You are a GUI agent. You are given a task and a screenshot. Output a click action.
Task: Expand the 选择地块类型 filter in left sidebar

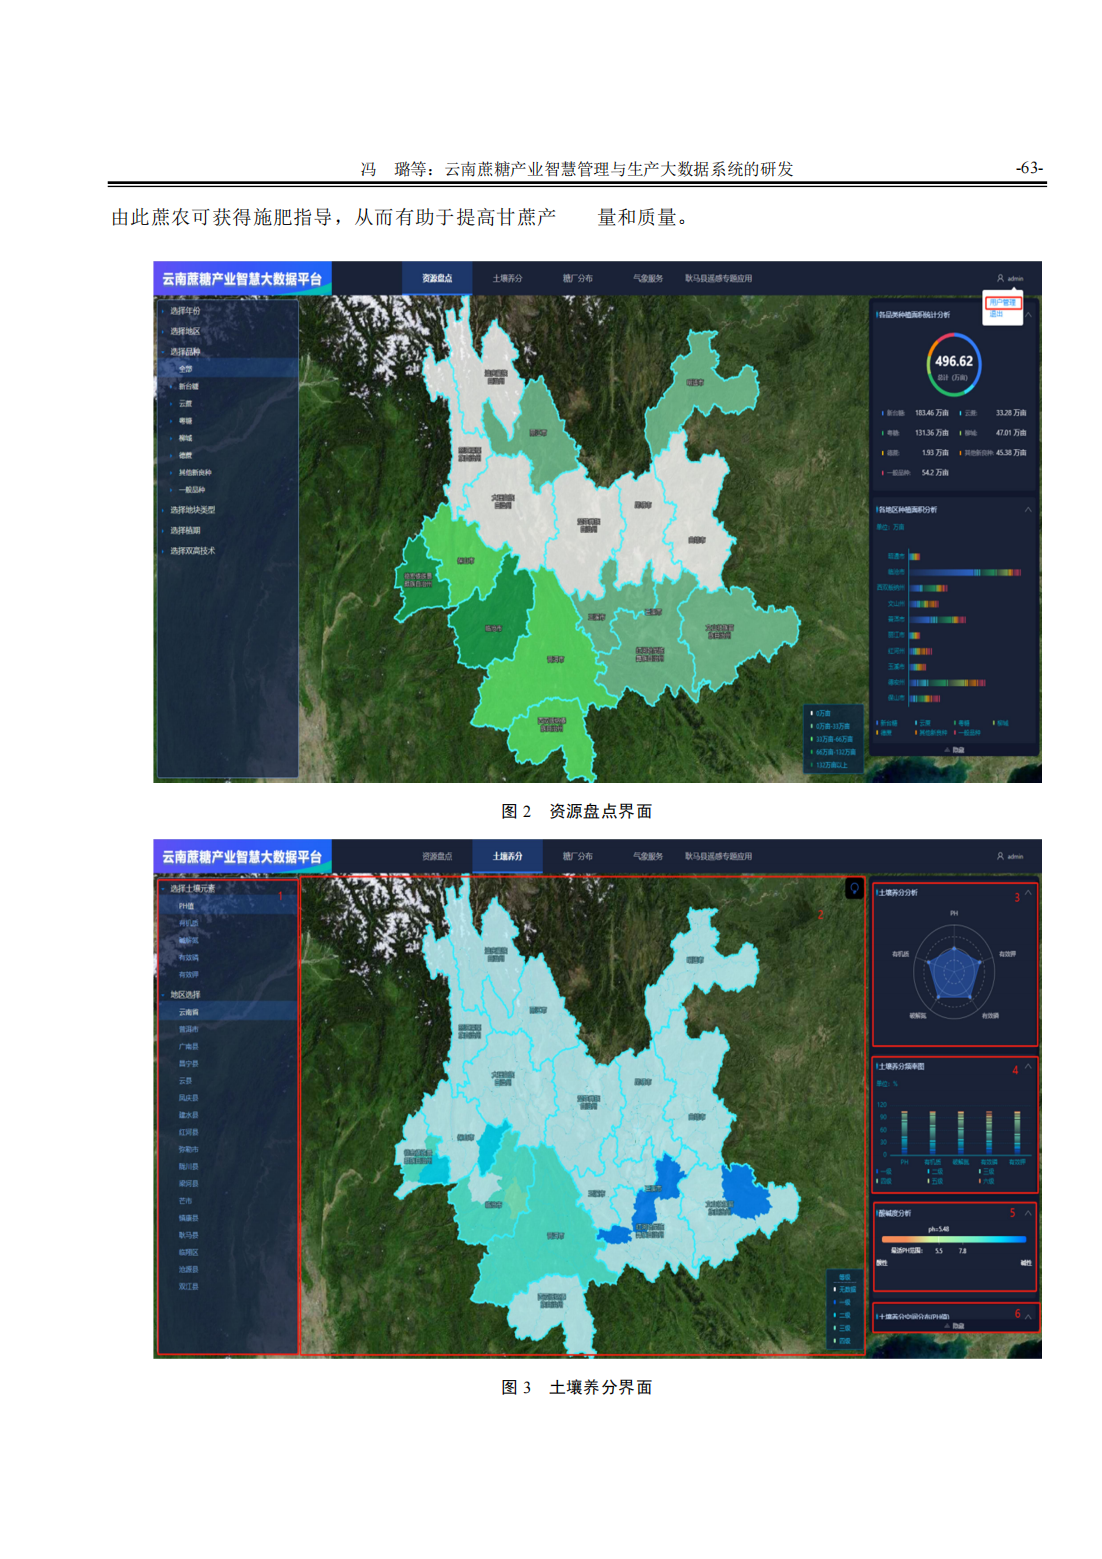click(192, 510)
